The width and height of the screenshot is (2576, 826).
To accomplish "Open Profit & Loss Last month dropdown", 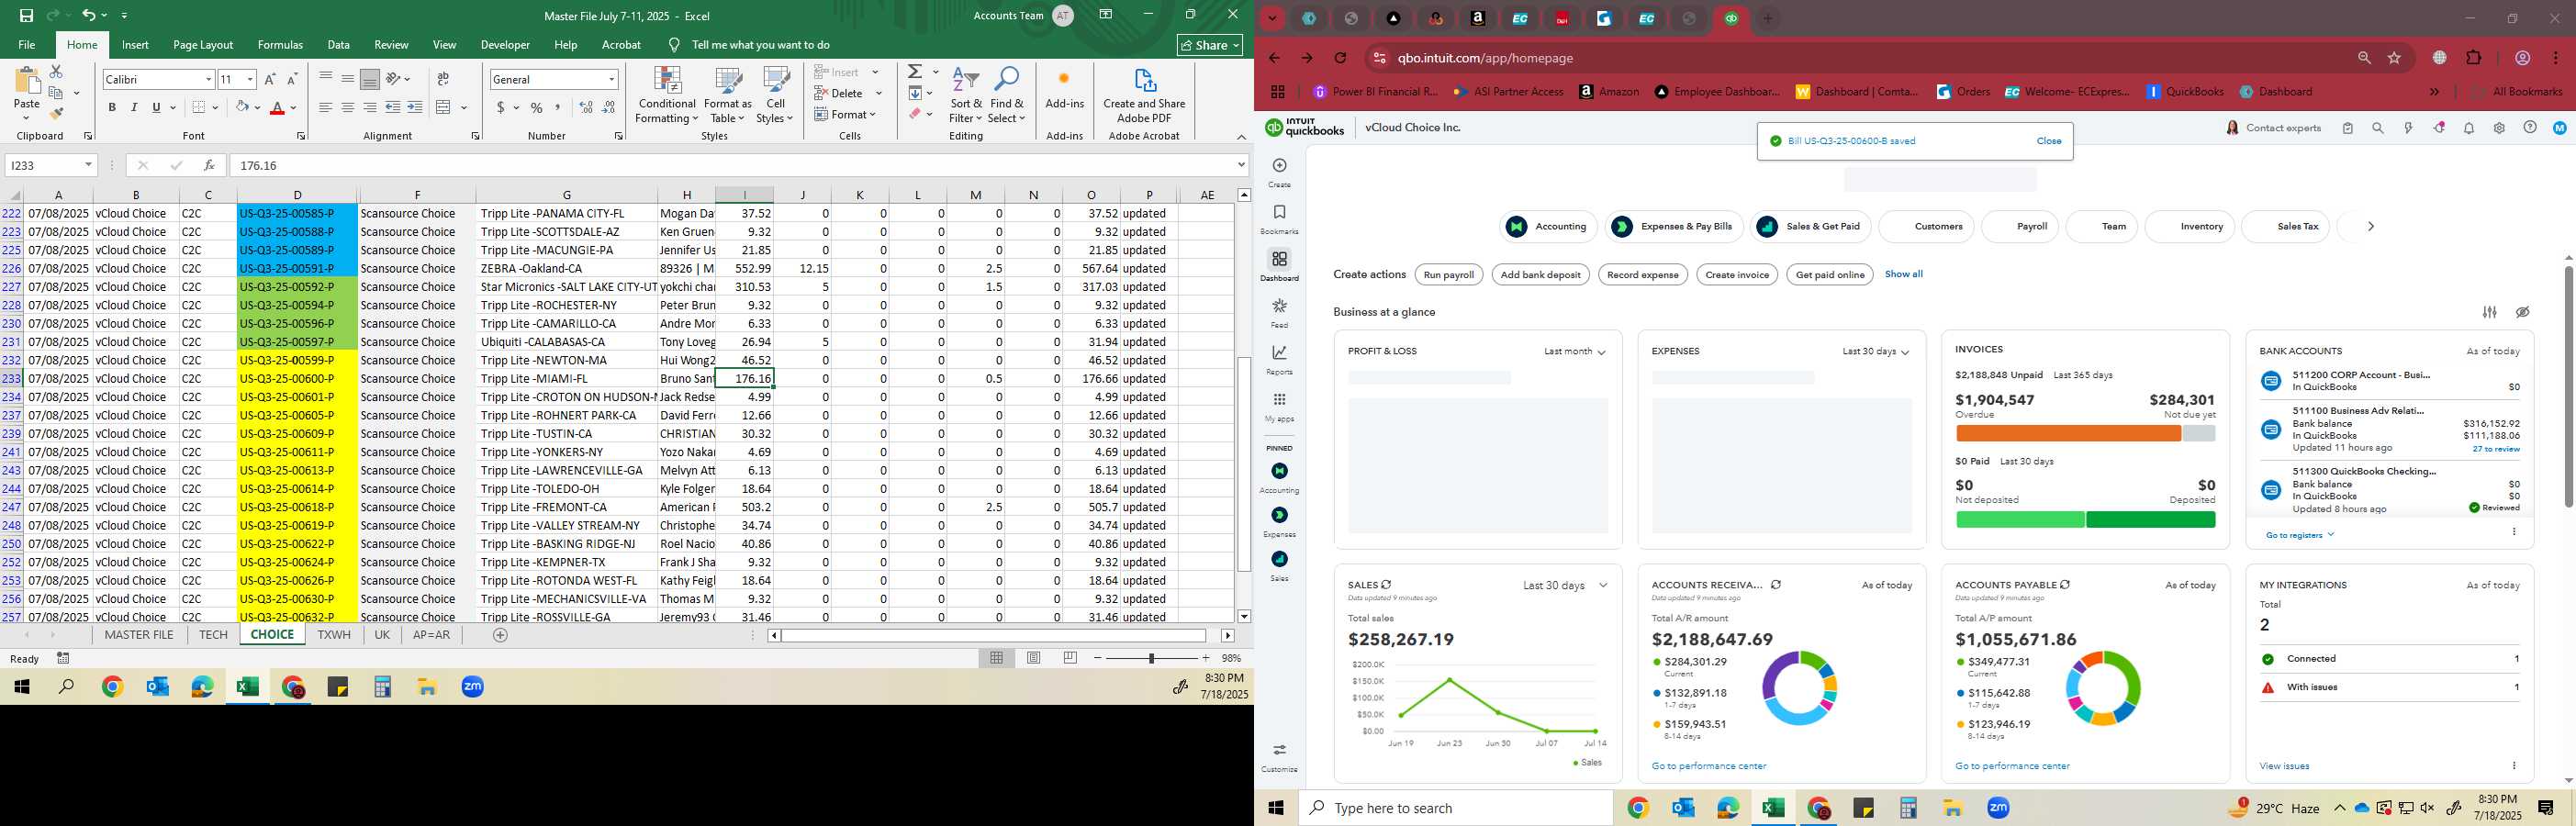I will tap(1574, 352).
